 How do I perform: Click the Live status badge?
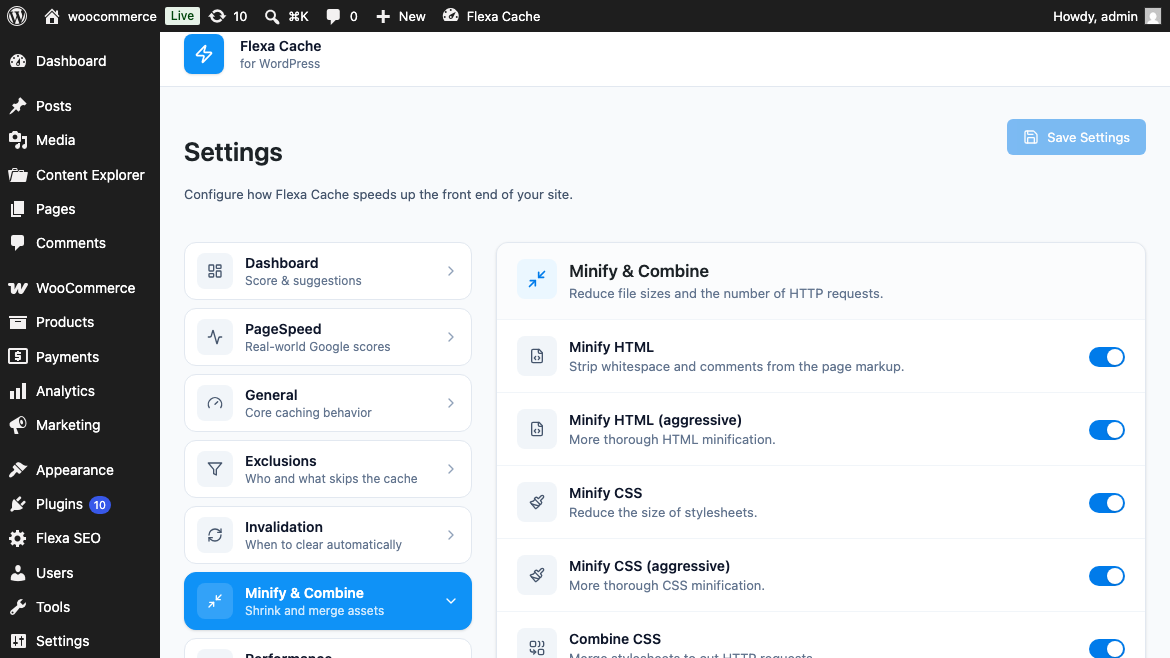(182, 16)
